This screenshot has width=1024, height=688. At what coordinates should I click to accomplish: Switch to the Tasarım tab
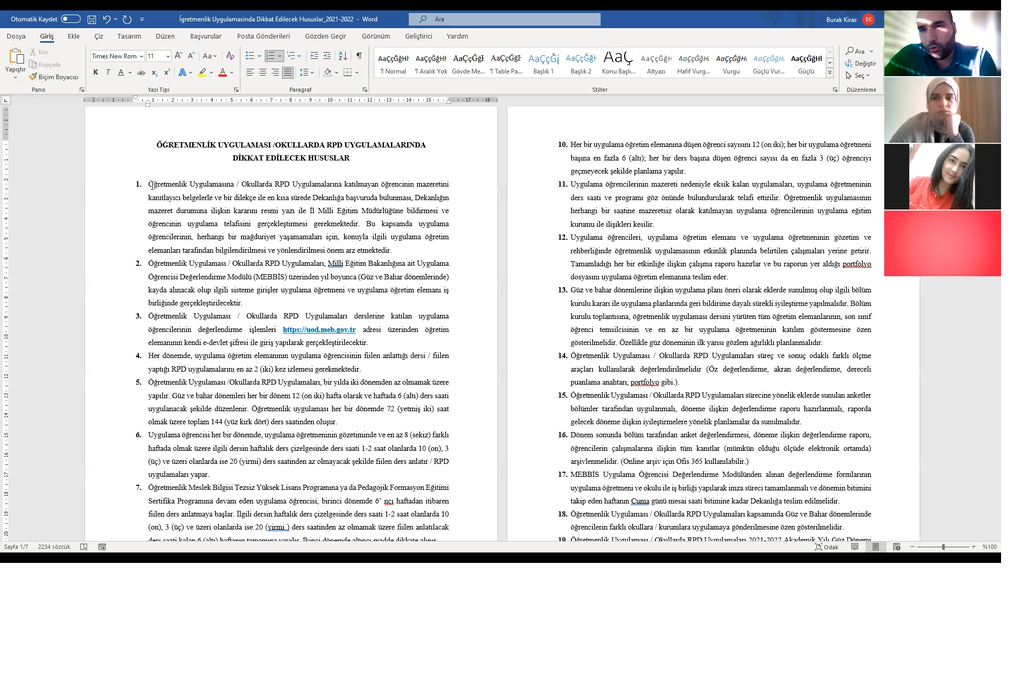(x=129, y=37)
